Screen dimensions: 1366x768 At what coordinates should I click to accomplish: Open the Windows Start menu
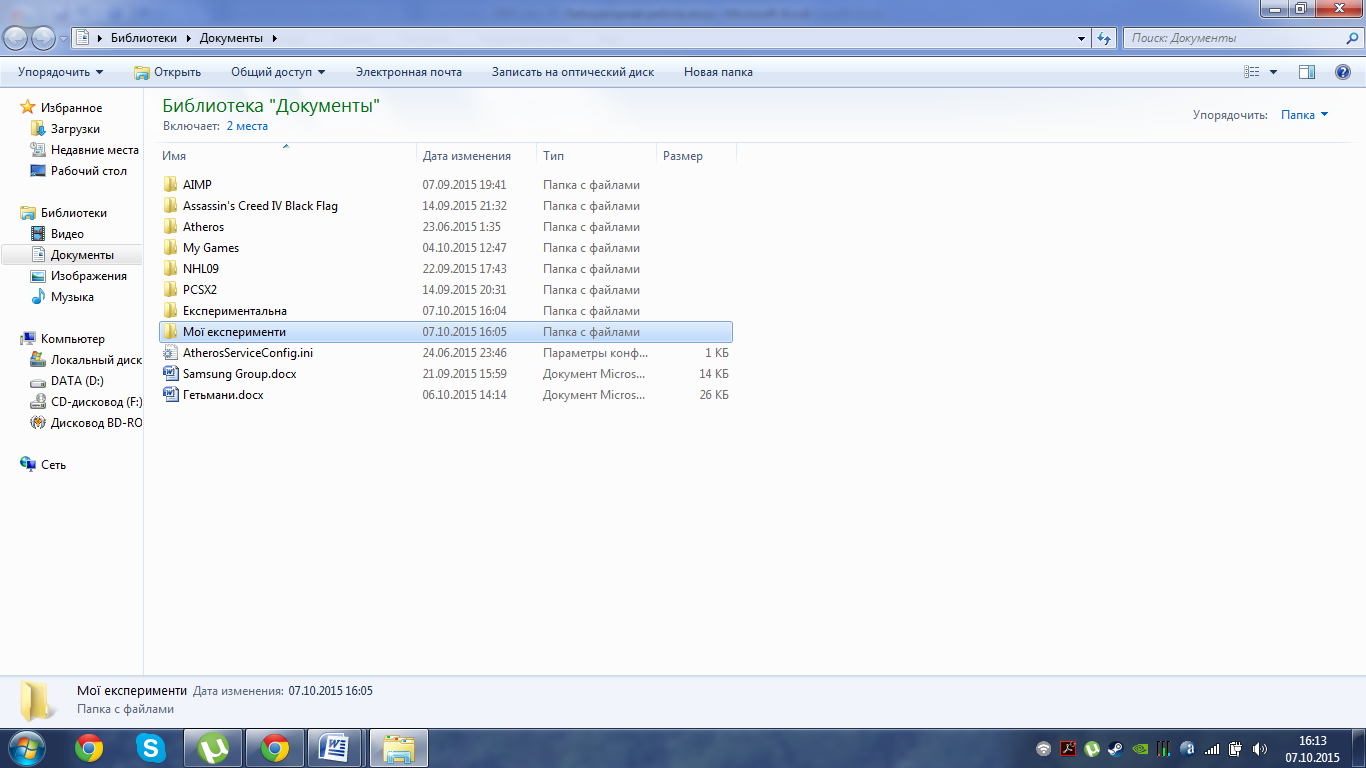pyautogui.click(x=28, y=748)
